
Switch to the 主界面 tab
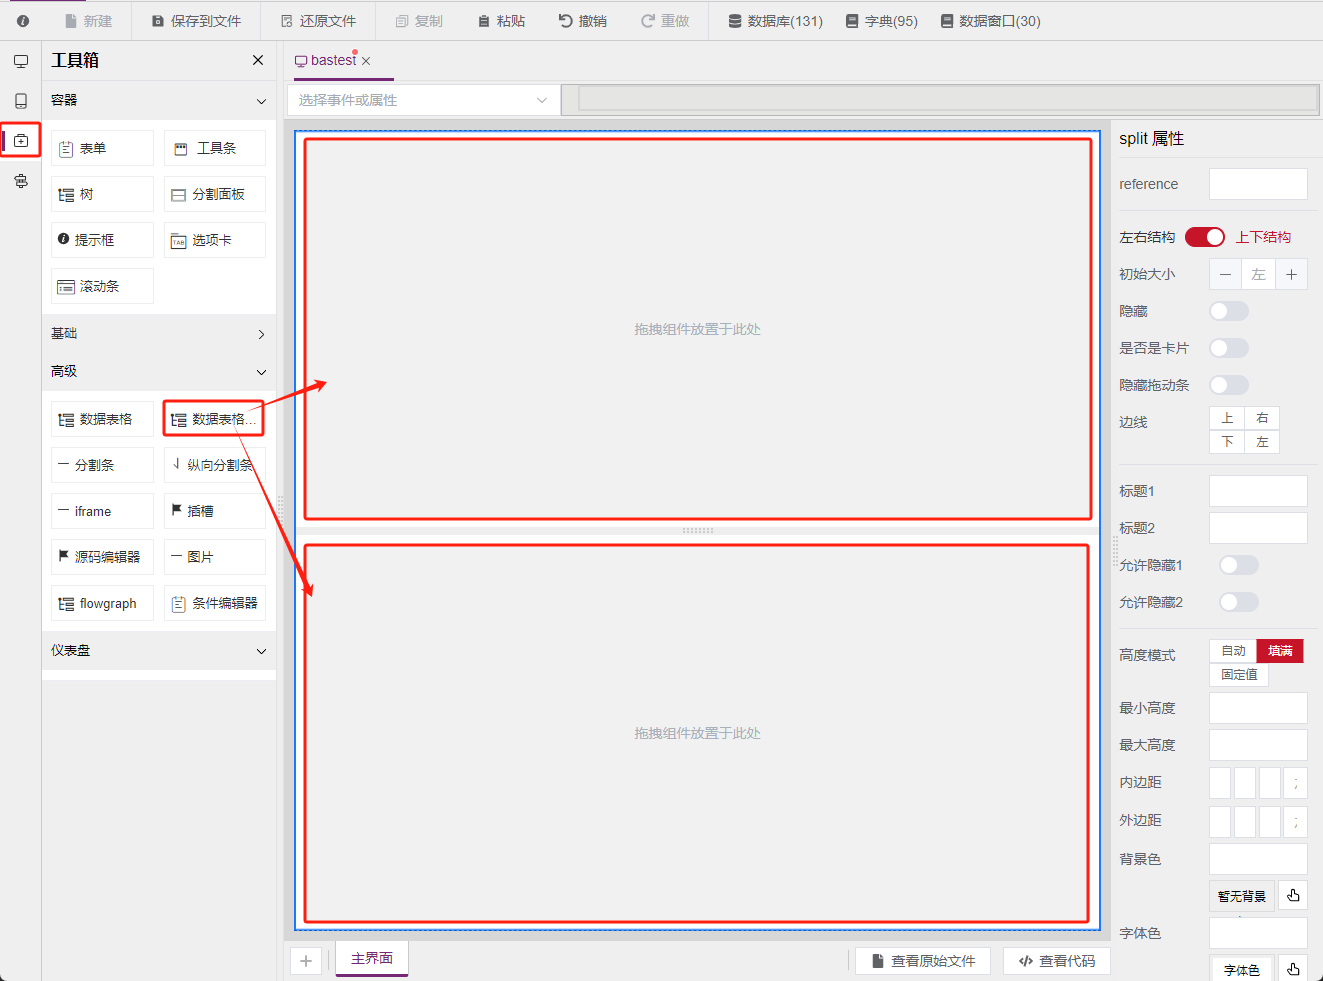[x=372, y=958]
